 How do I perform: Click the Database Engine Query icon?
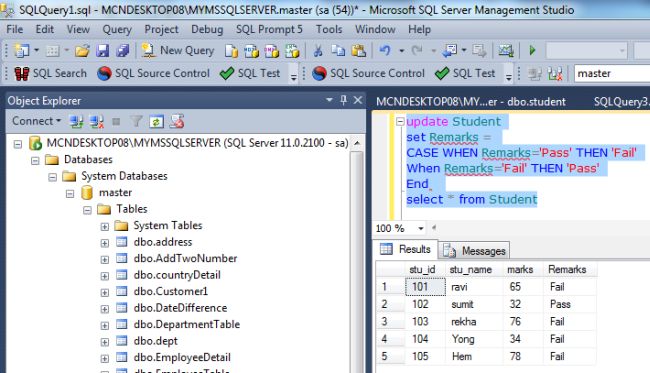tap(231, 51)
